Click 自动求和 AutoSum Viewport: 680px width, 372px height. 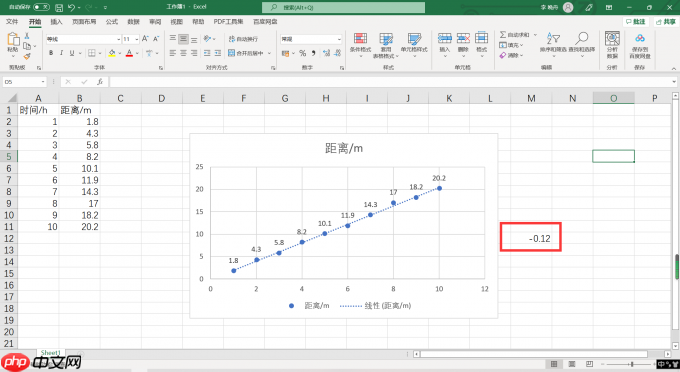pyautogui.click(x=515, y=35)
